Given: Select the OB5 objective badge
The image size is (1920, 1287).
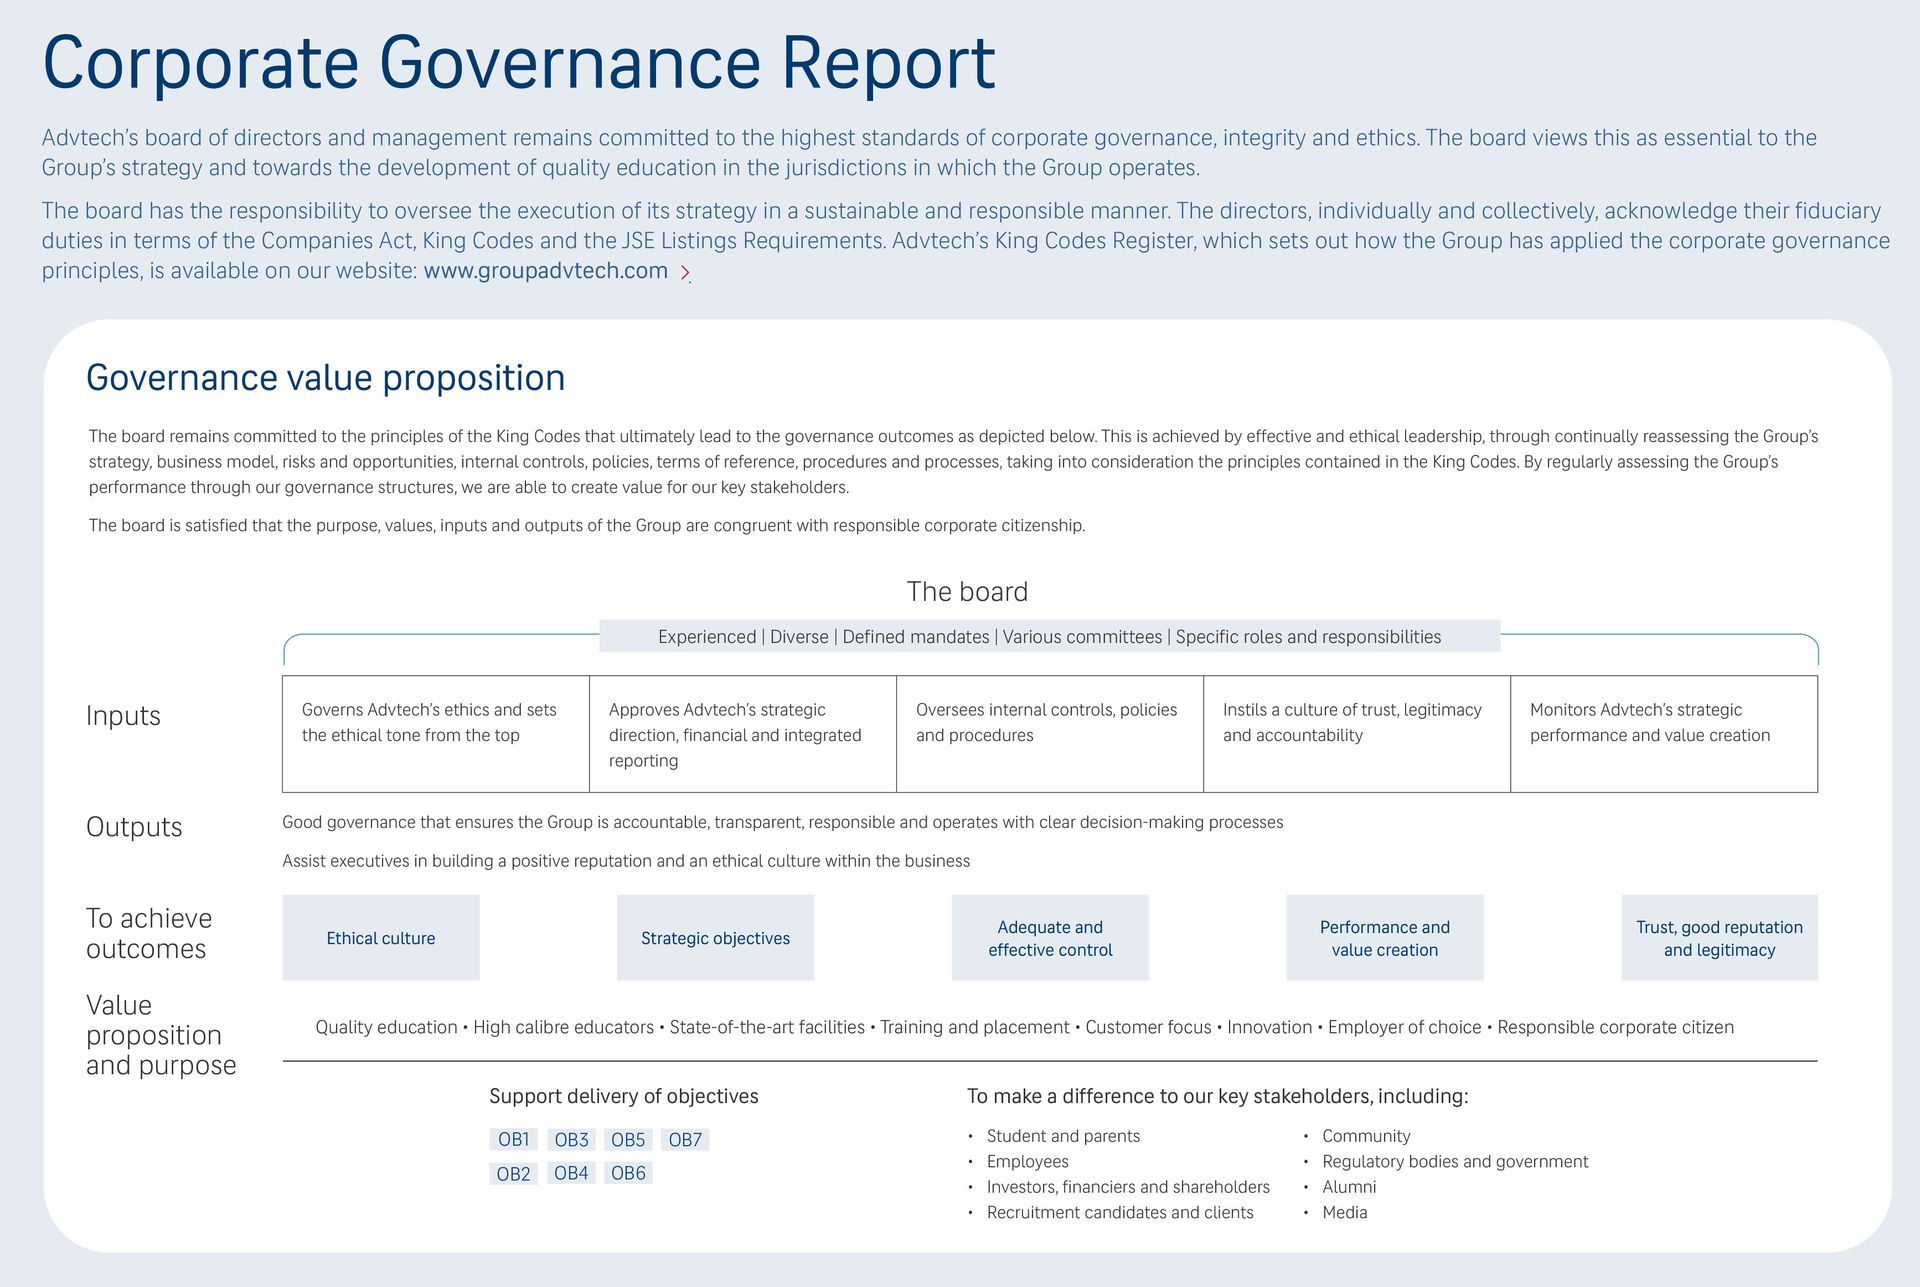Looking at the screenshot, I should 628,1138.
